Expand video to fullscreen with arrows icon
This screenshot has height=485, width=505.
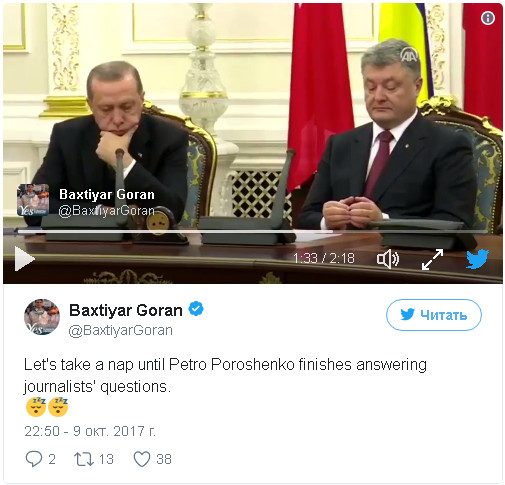click(x=432, y=259)
